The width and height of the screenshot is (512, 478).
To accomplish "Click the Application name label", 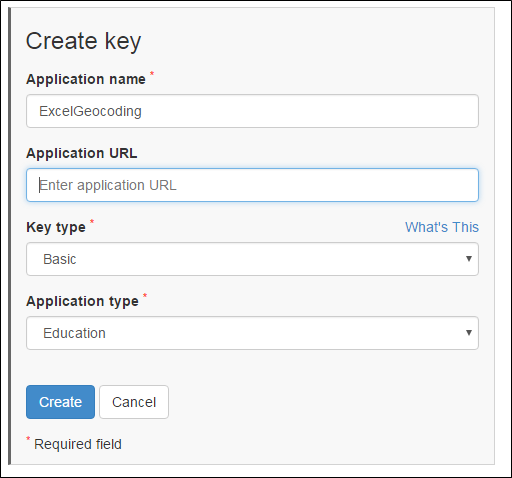I will [x=86, y=79].
